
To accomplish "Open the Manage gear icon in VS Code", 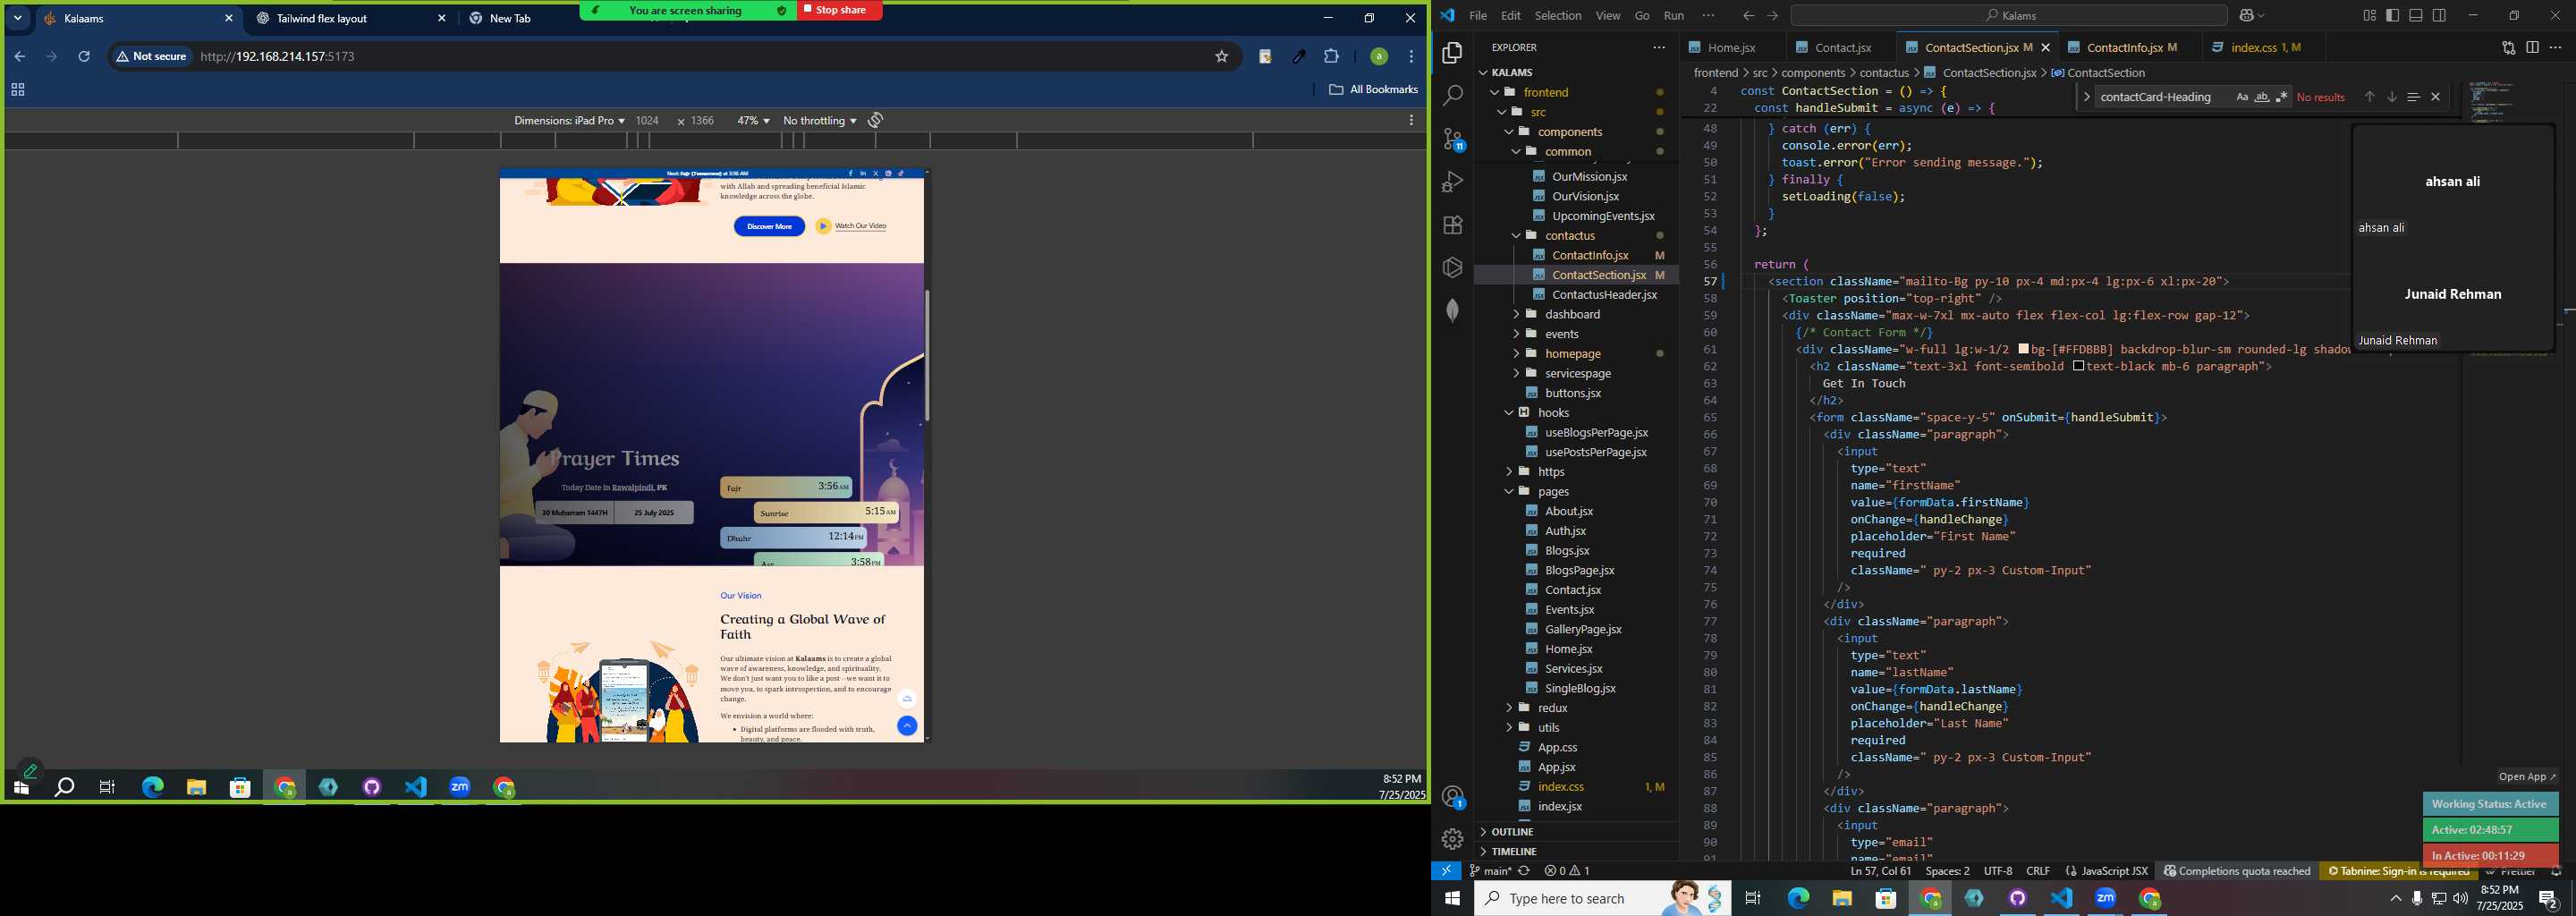I will (1453, 840).
